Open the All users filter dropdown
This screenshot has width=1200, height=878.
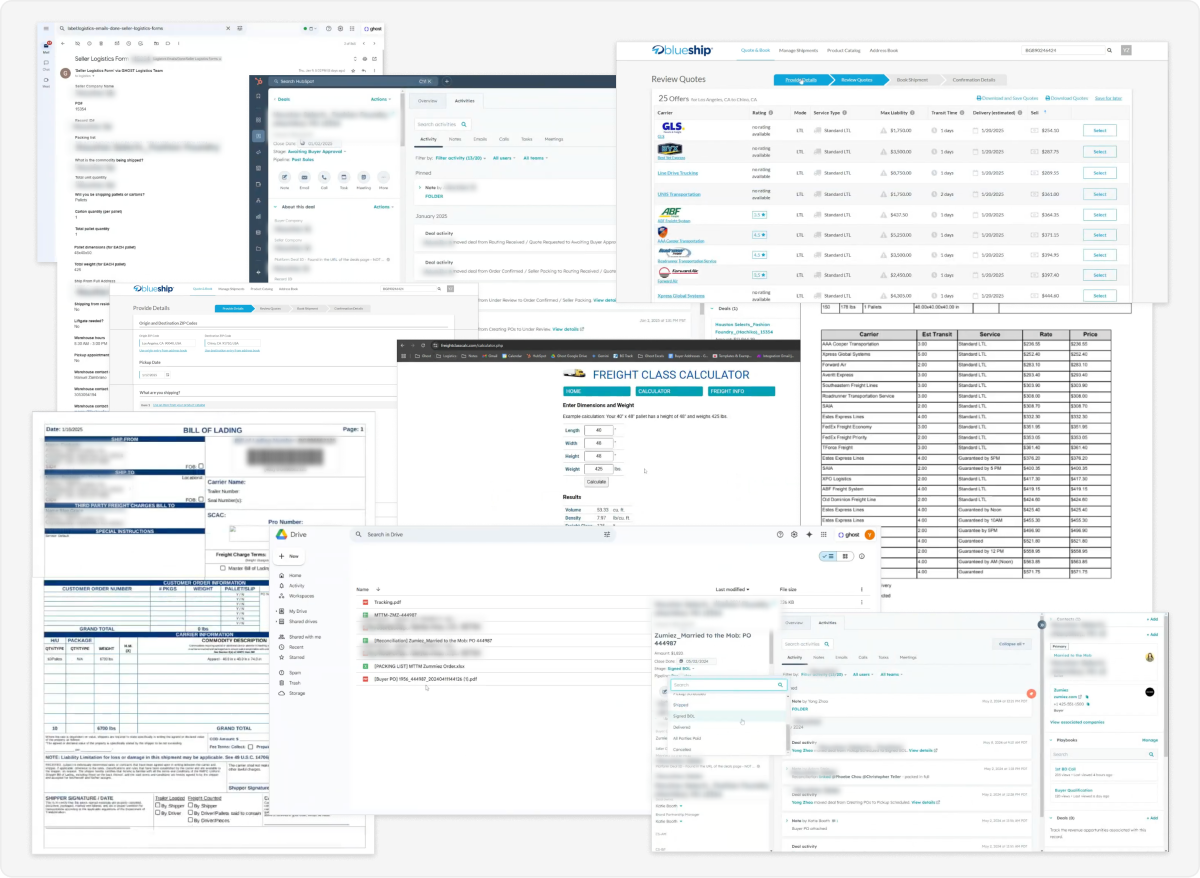[505, 158]
